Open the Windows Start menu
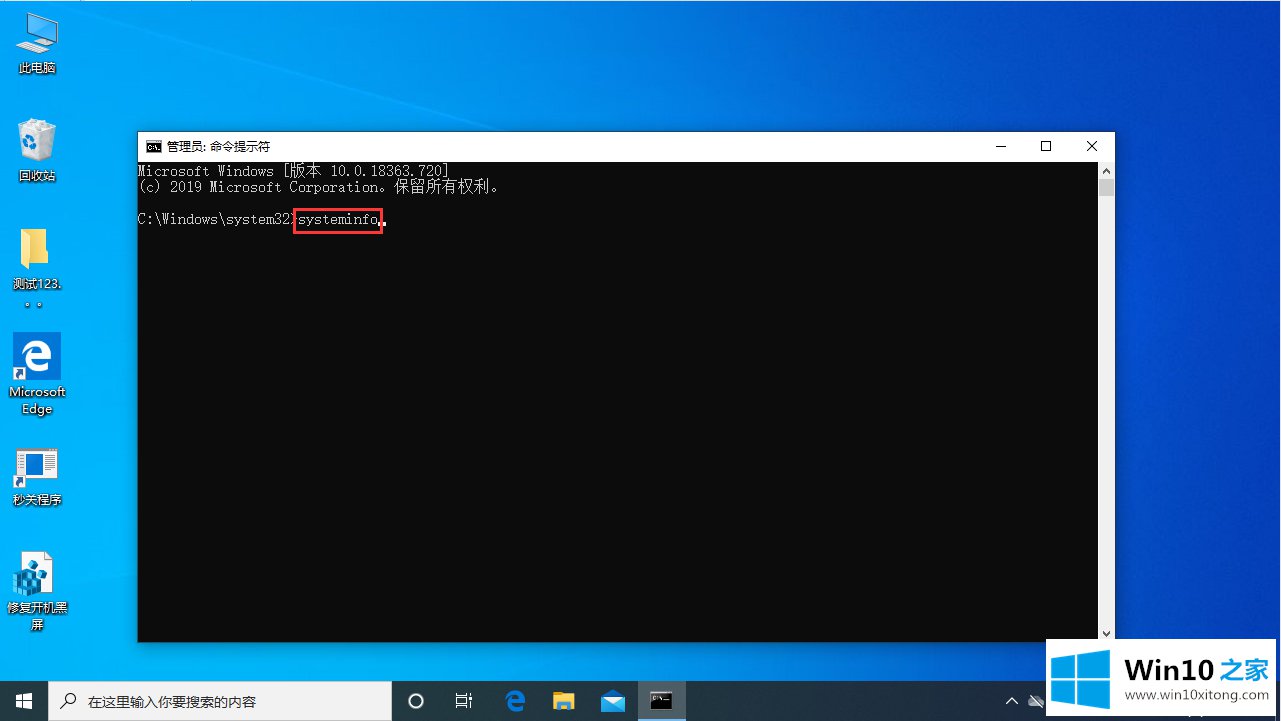Screen dimensions: 1281x721 coord(24,701)
